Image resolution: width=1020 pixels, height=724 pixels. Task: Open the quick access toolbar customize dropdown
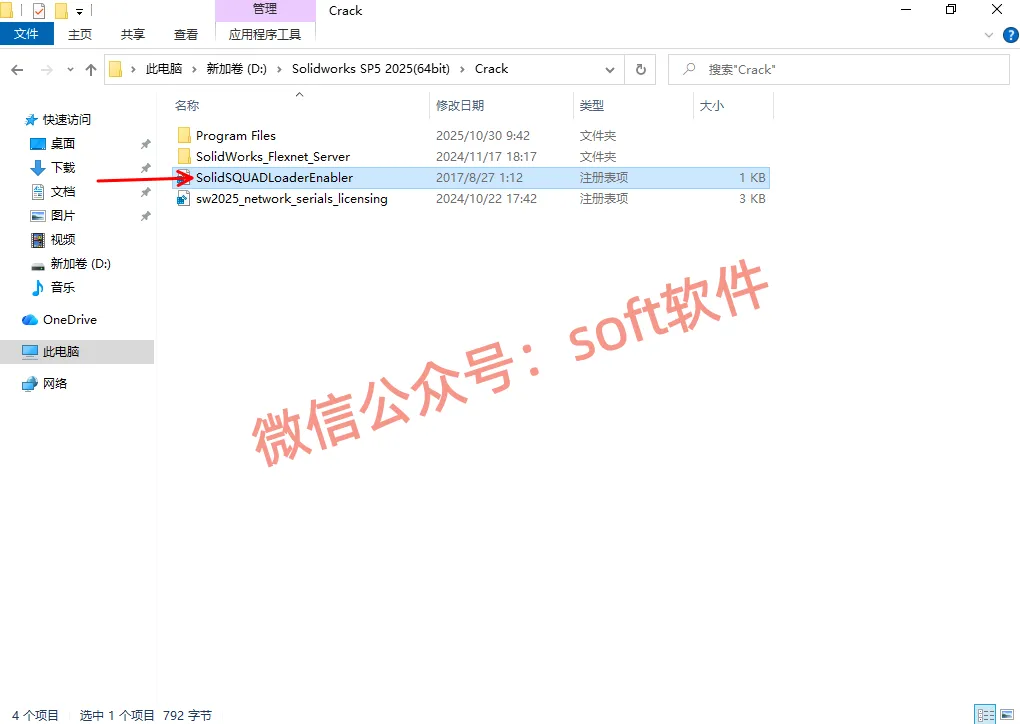[x=79, y=11]
